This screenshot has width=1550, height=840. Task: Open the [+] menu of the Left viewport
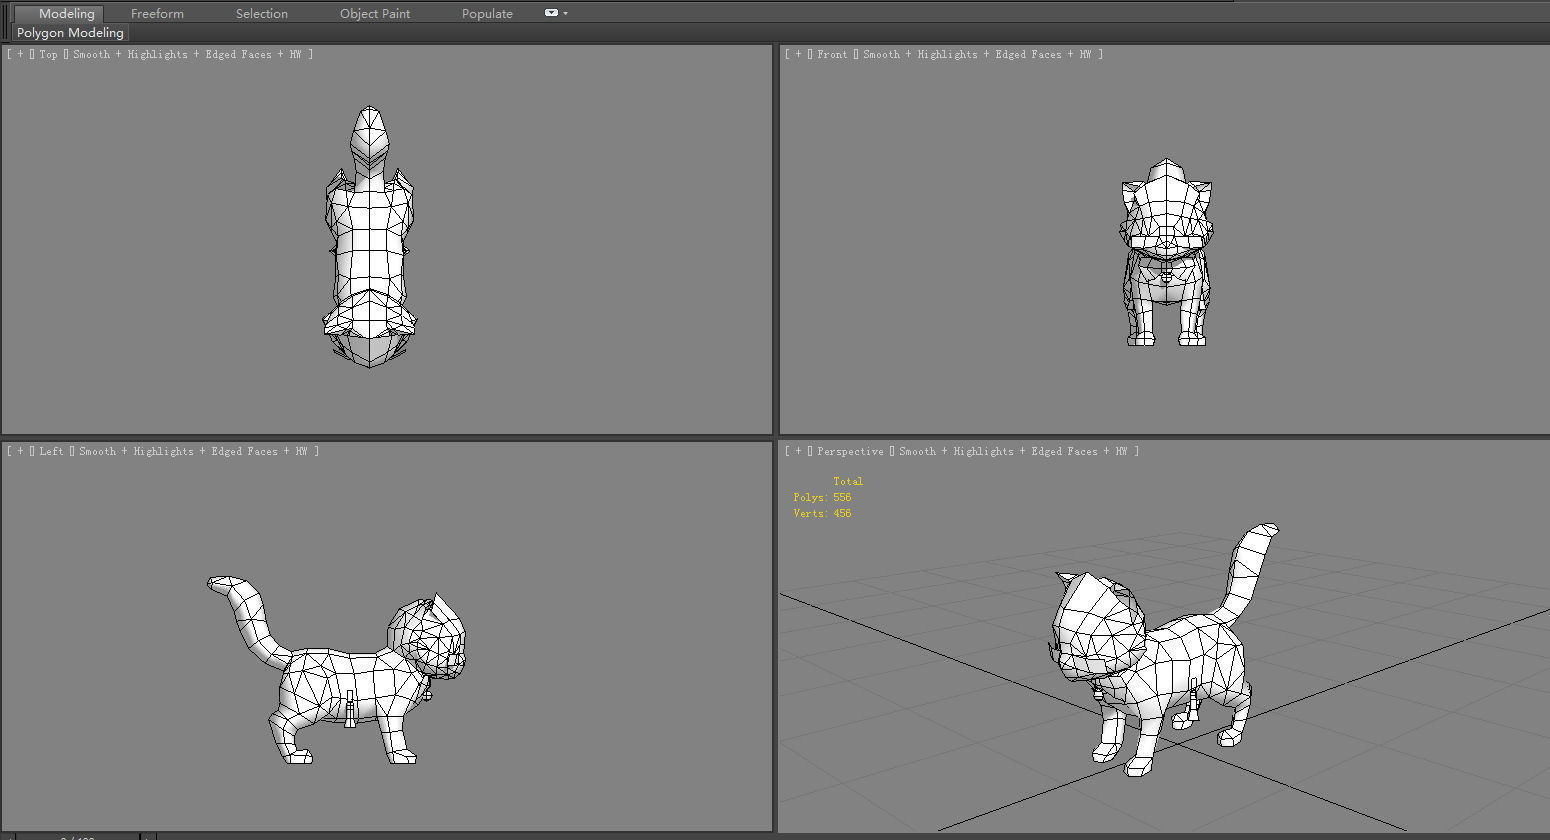[20, 451]
